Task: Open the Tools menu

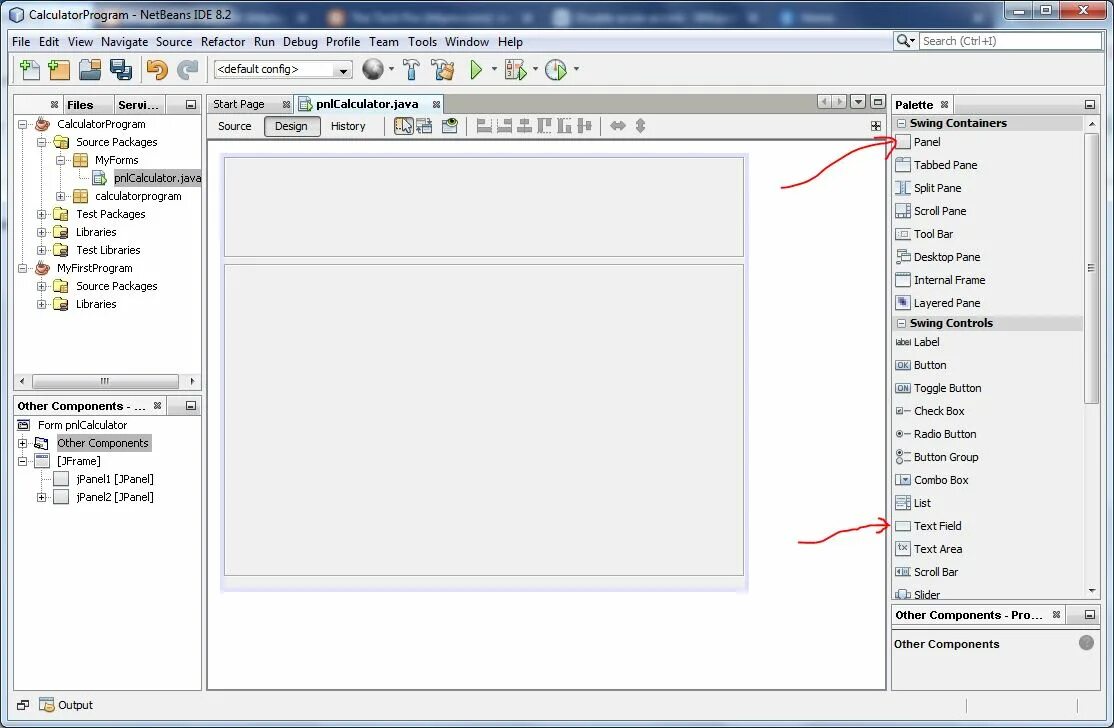Action: pyautogui.click(x=422, y=42)
